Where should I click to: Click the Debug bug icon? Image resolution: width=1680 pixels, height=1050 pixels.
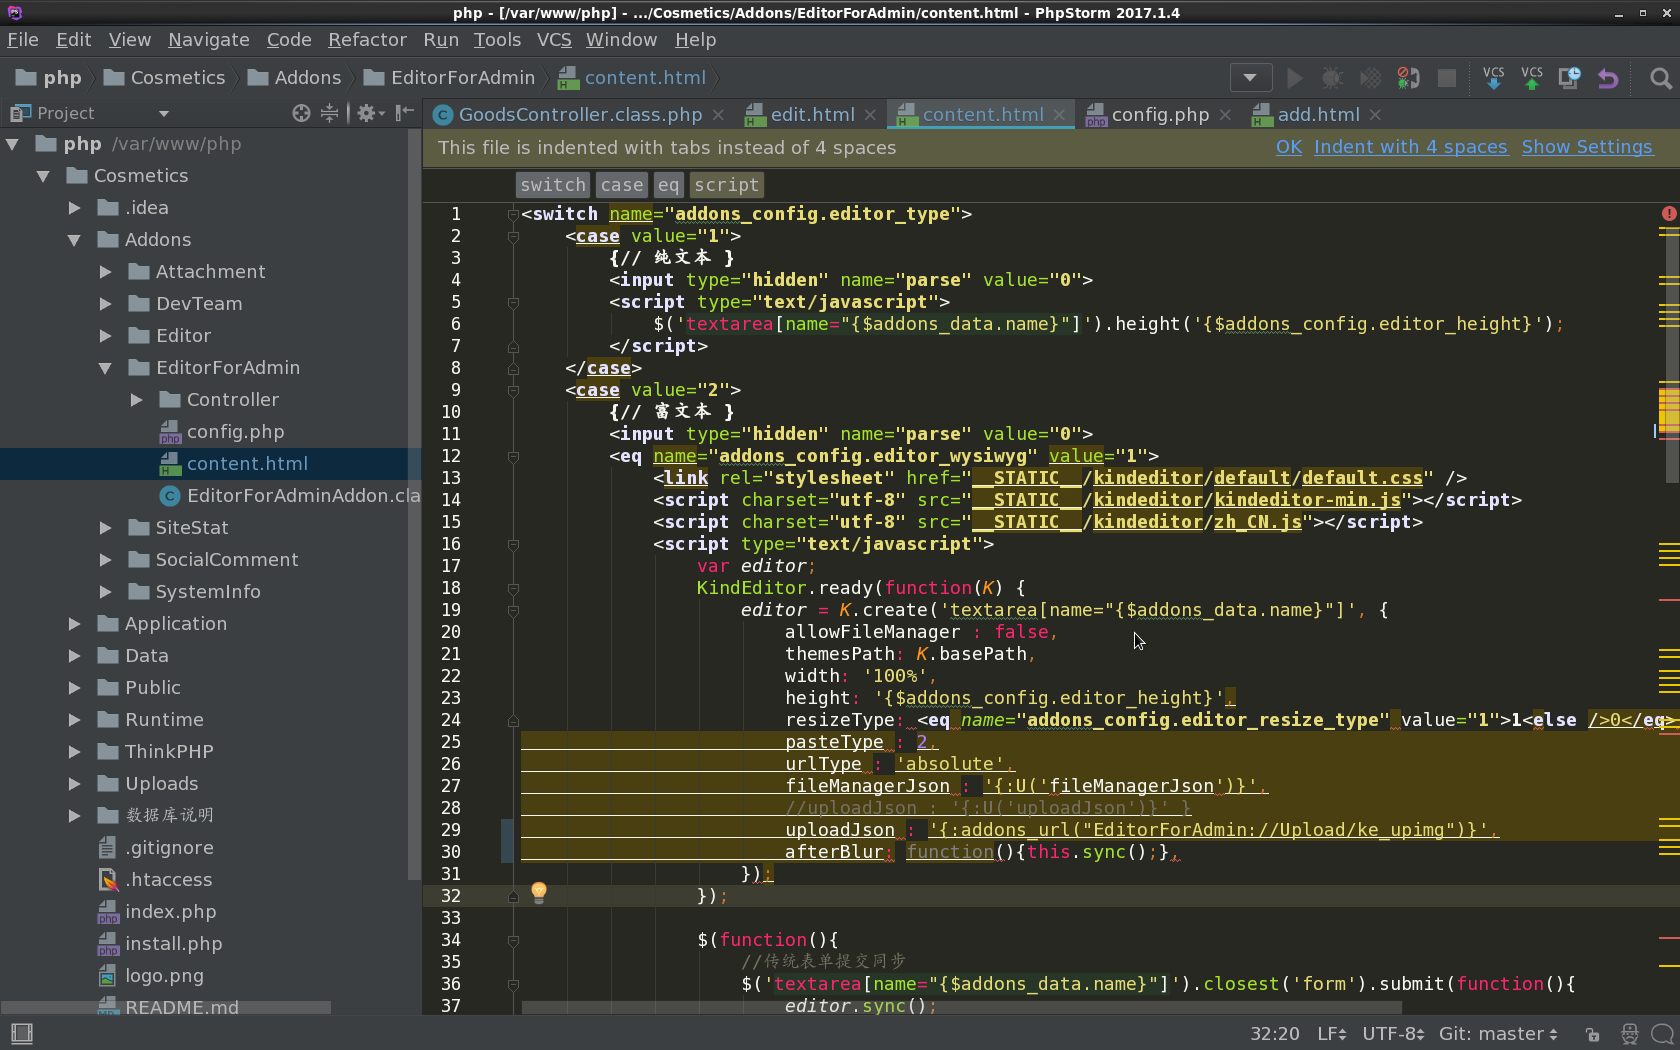click(x=1332, y=78)
